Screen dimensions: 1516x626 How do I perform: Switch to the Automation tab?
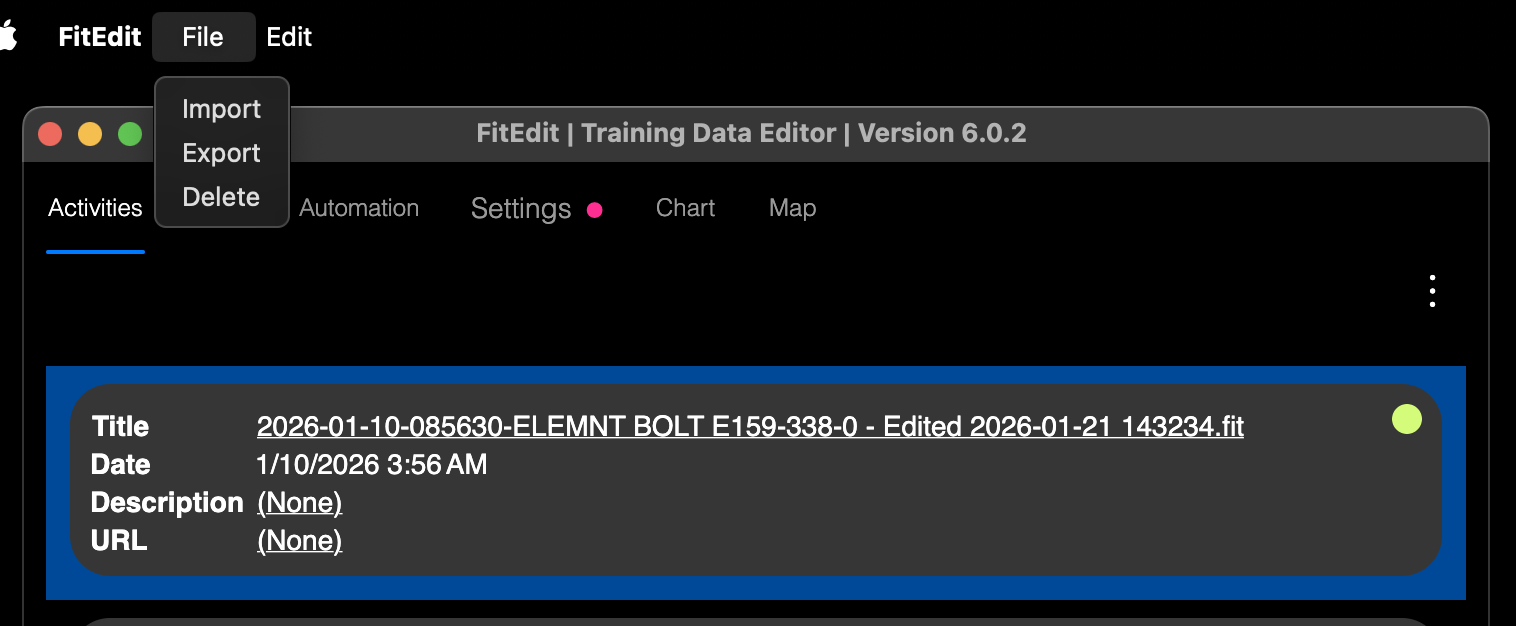coord(359,208)
